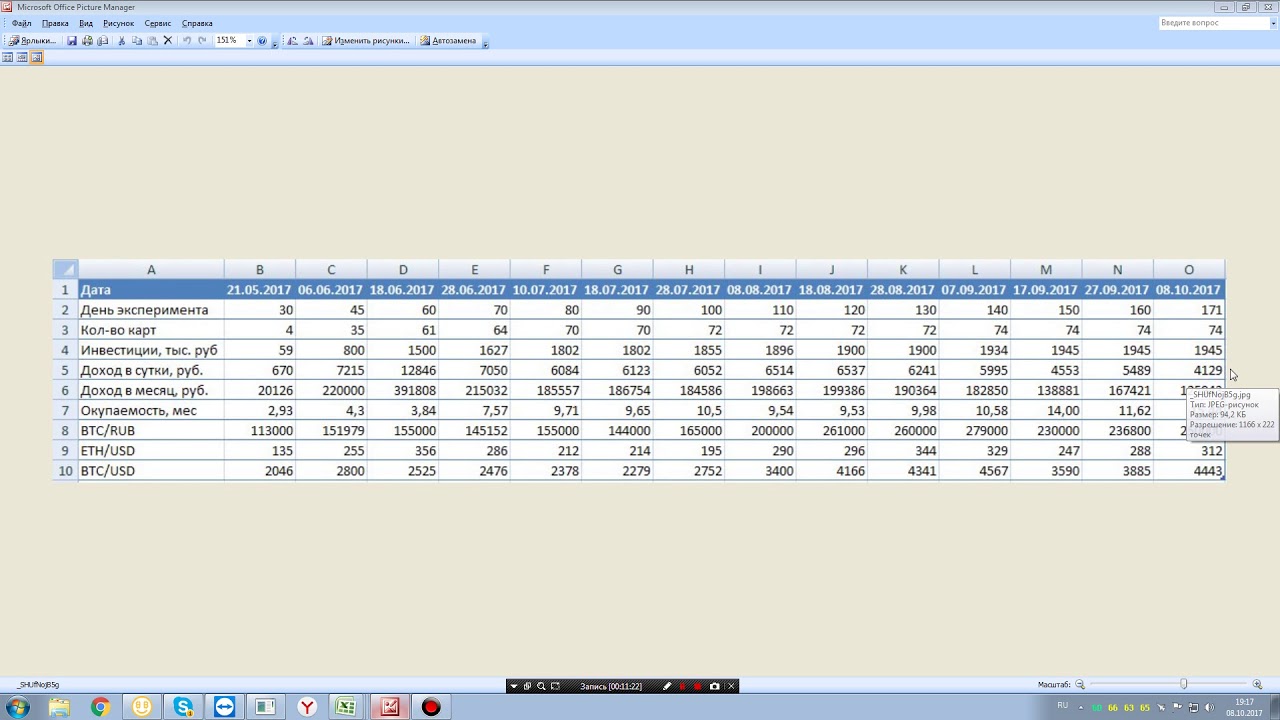The height and width of the screenshot is (720, 1280).
Task: Switch to Filmstrip view mode
Action: coord(22,58)
